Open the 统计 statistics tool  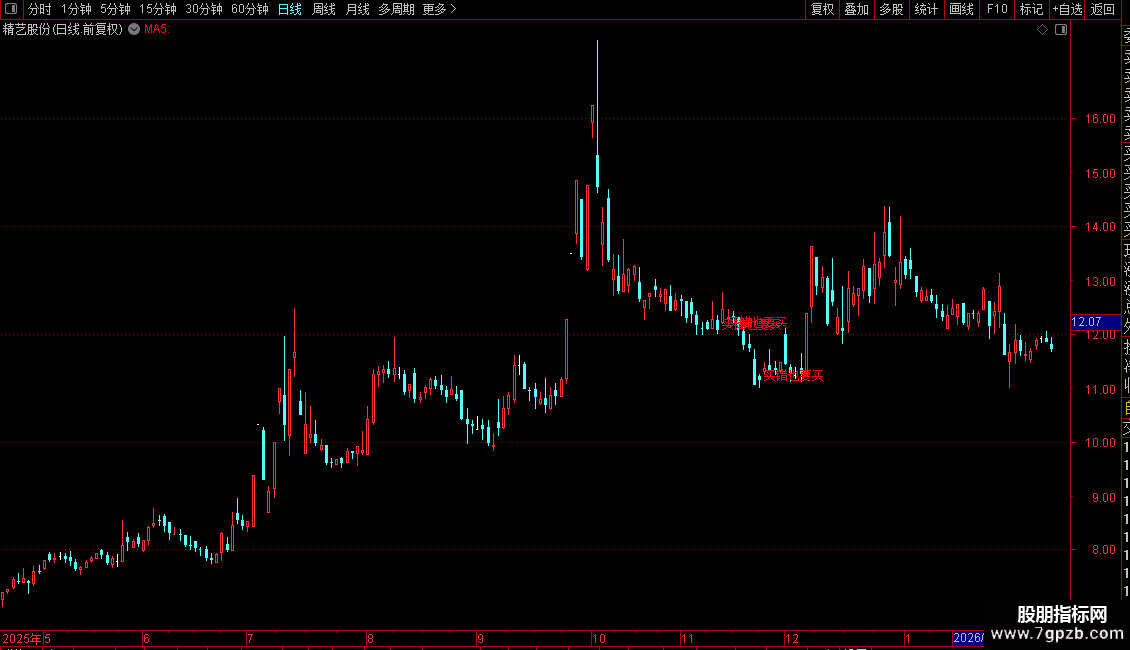925,9
